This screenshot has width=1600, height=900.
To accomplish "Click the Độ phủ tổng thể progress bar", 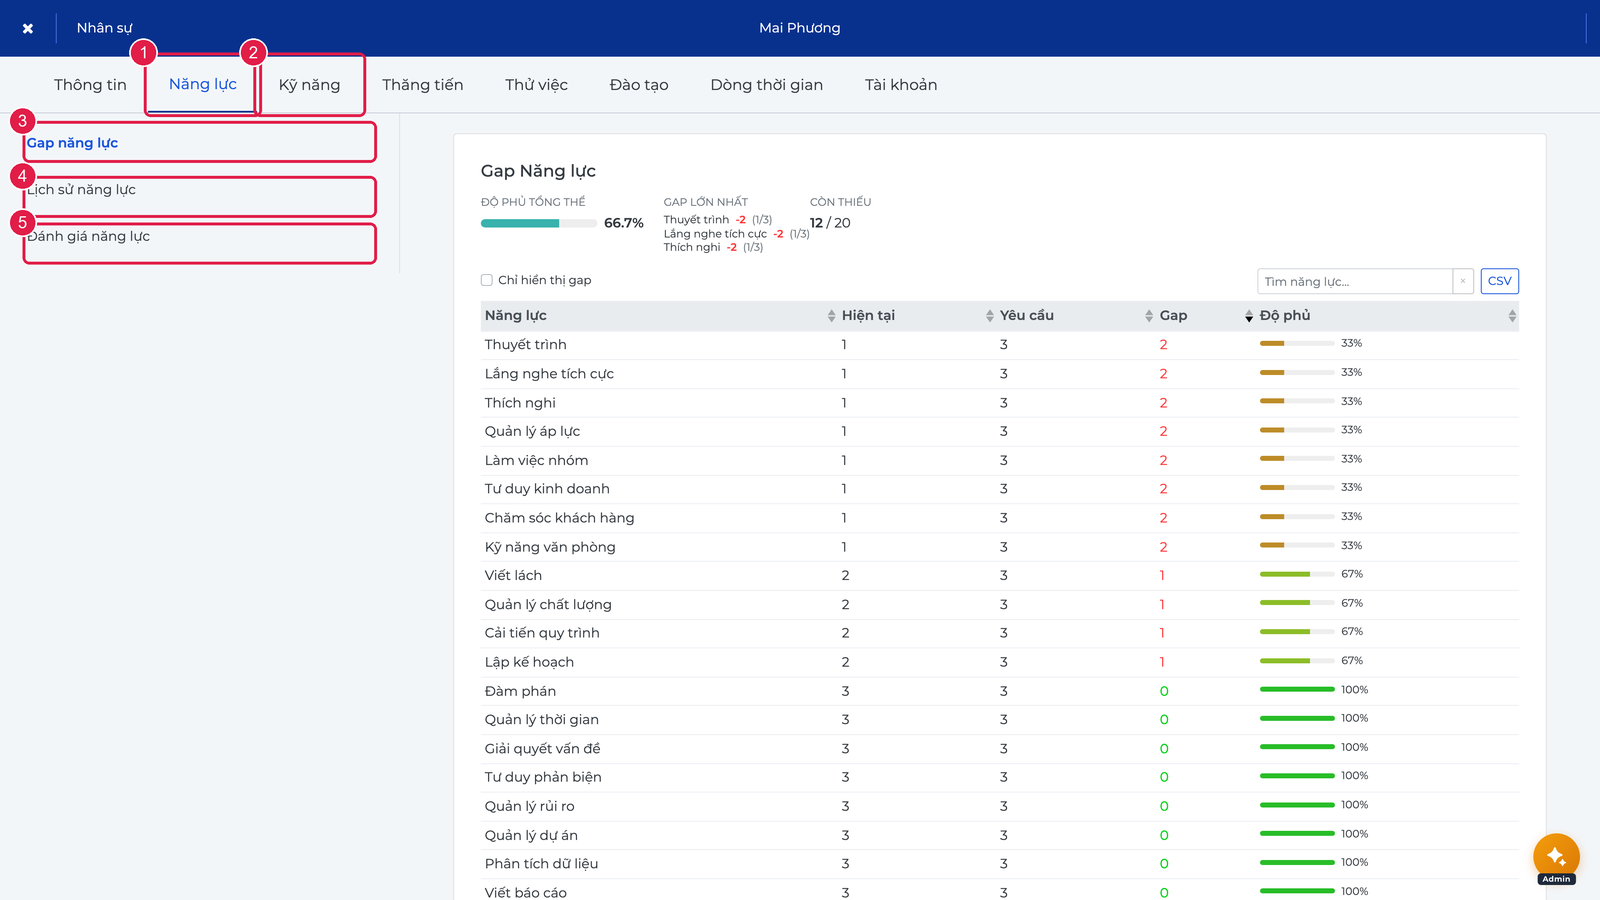I will pos(539,223).
